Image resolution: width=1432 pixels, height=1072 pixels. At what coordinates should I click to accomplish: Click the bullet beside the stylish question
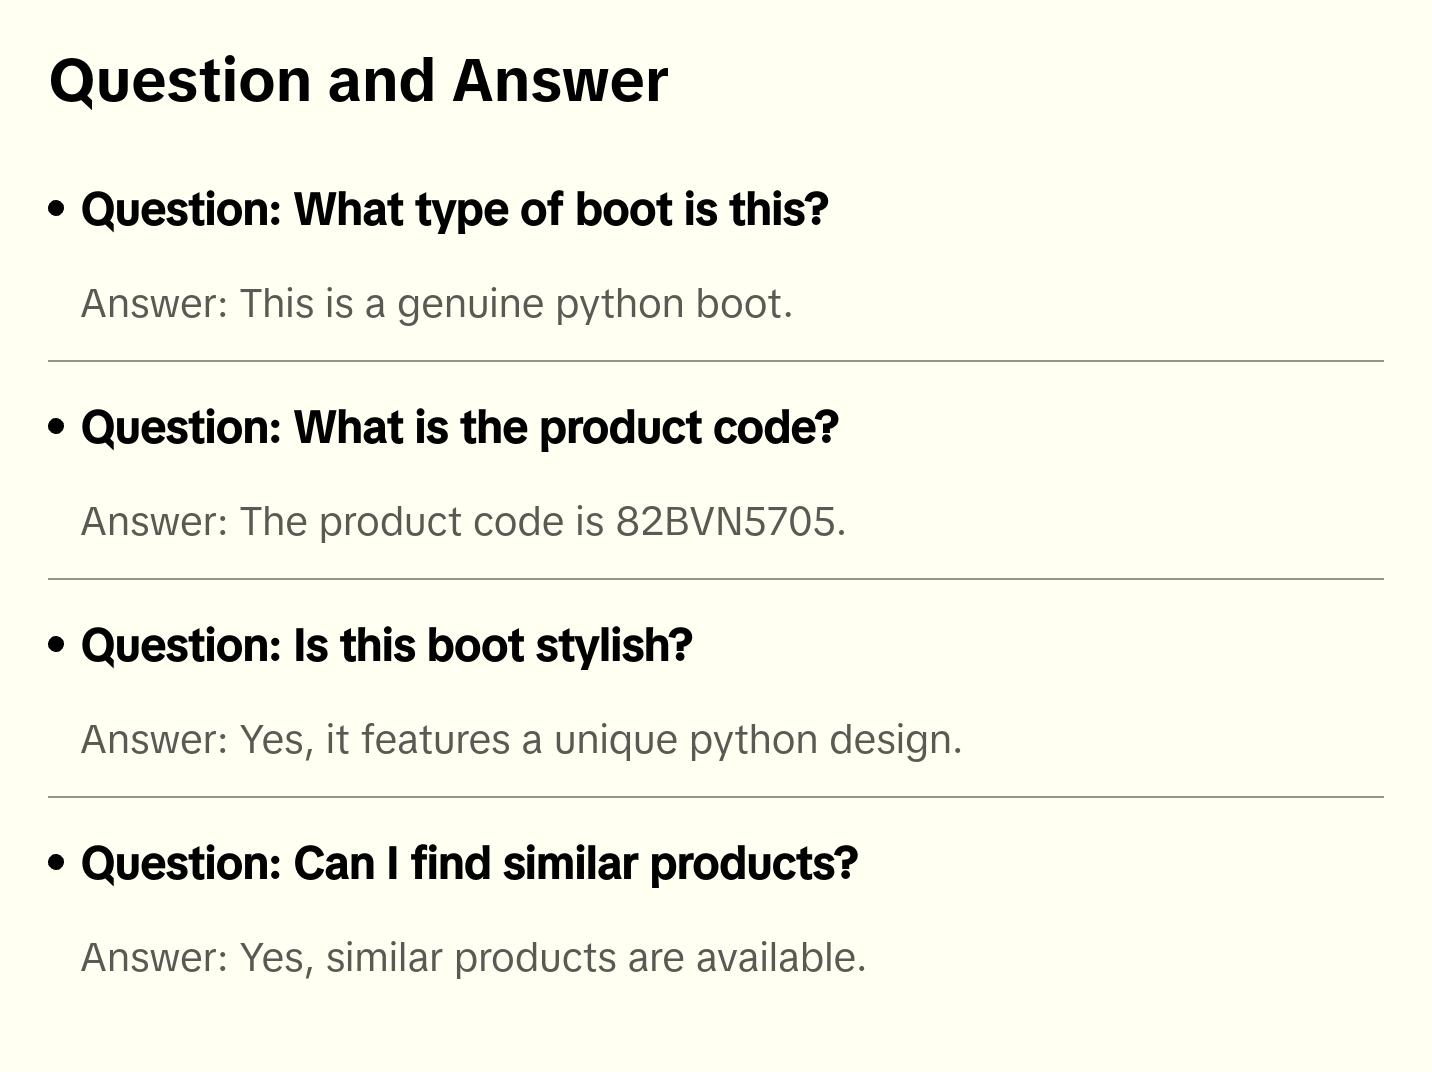(57, 645)
